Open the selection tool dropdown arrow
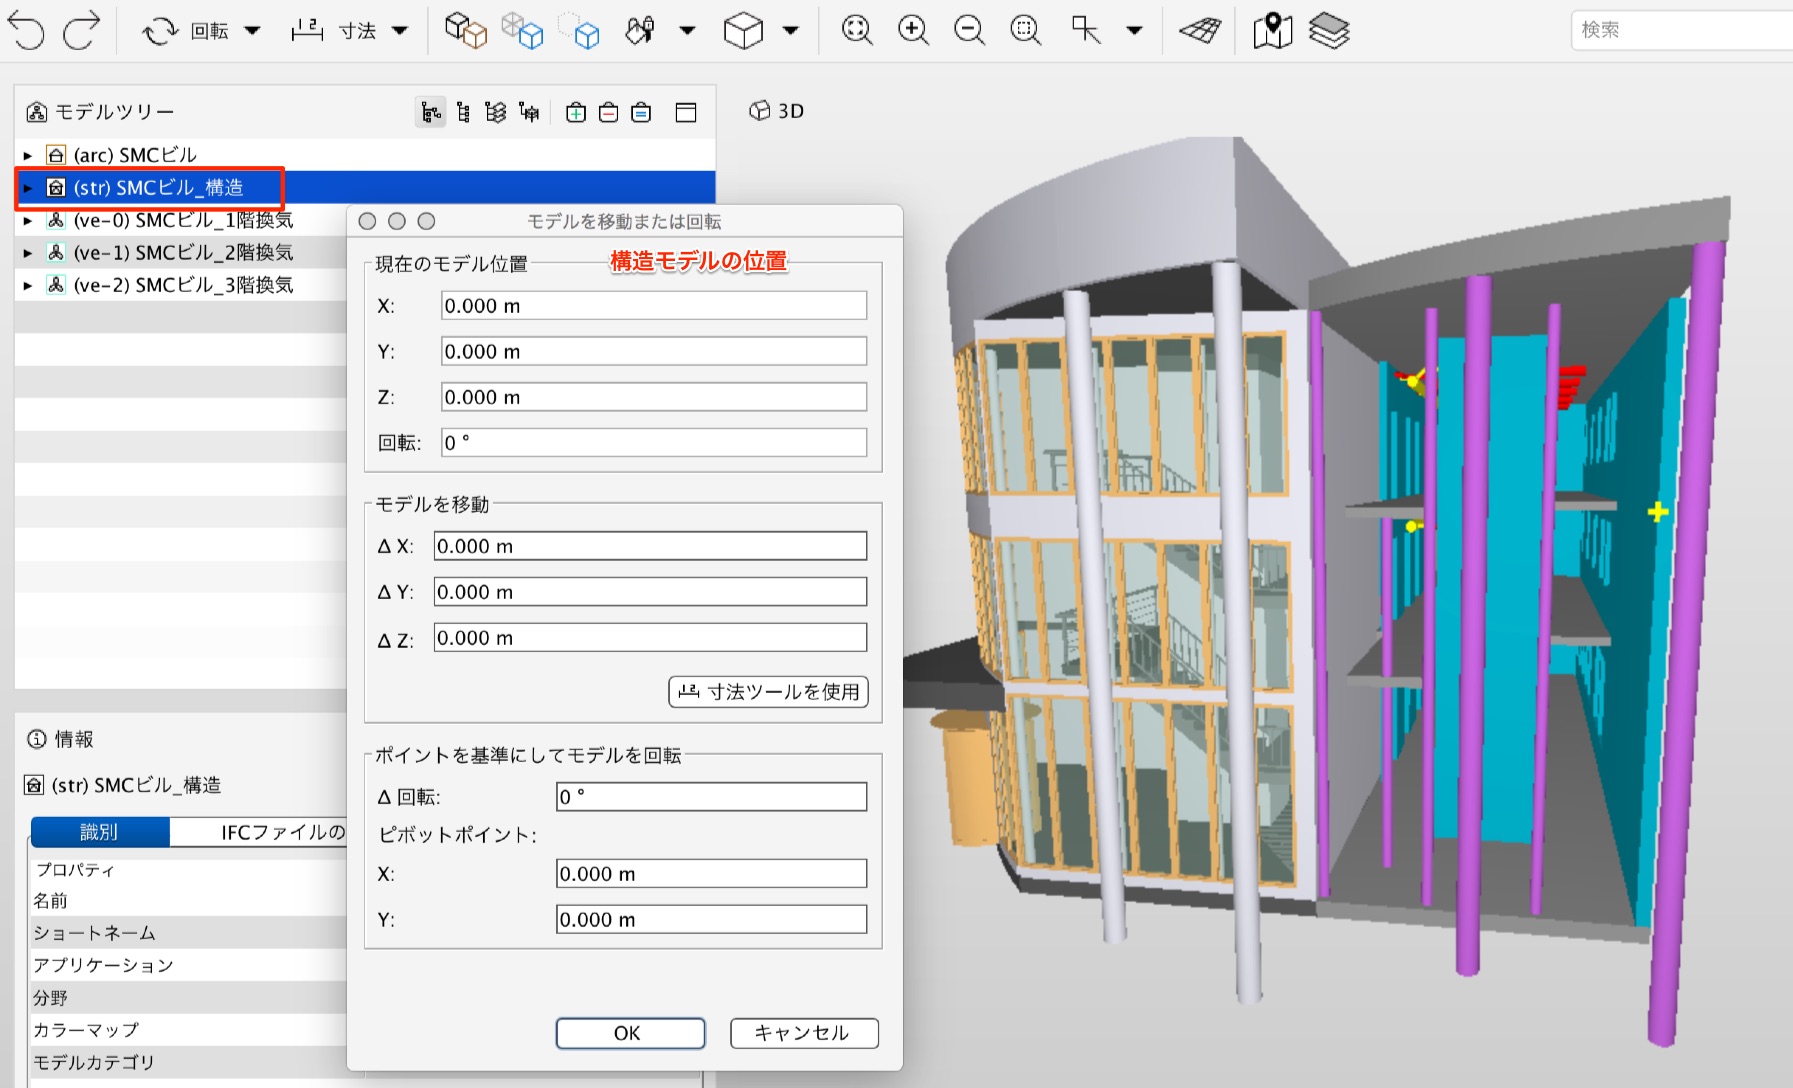The image size is (1793, 1088). coord(1134,31)
